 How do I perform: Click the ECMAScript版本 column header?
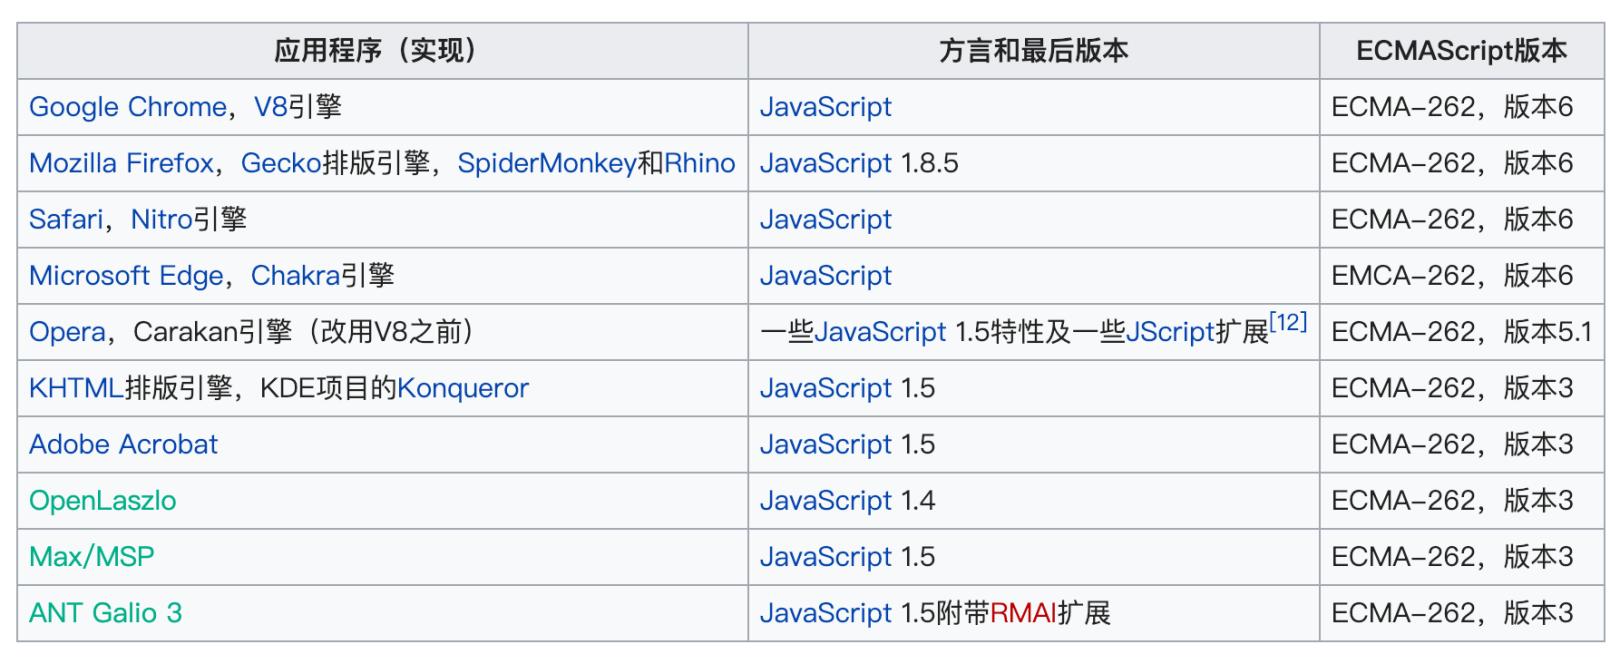click(x=1462, y=51)
